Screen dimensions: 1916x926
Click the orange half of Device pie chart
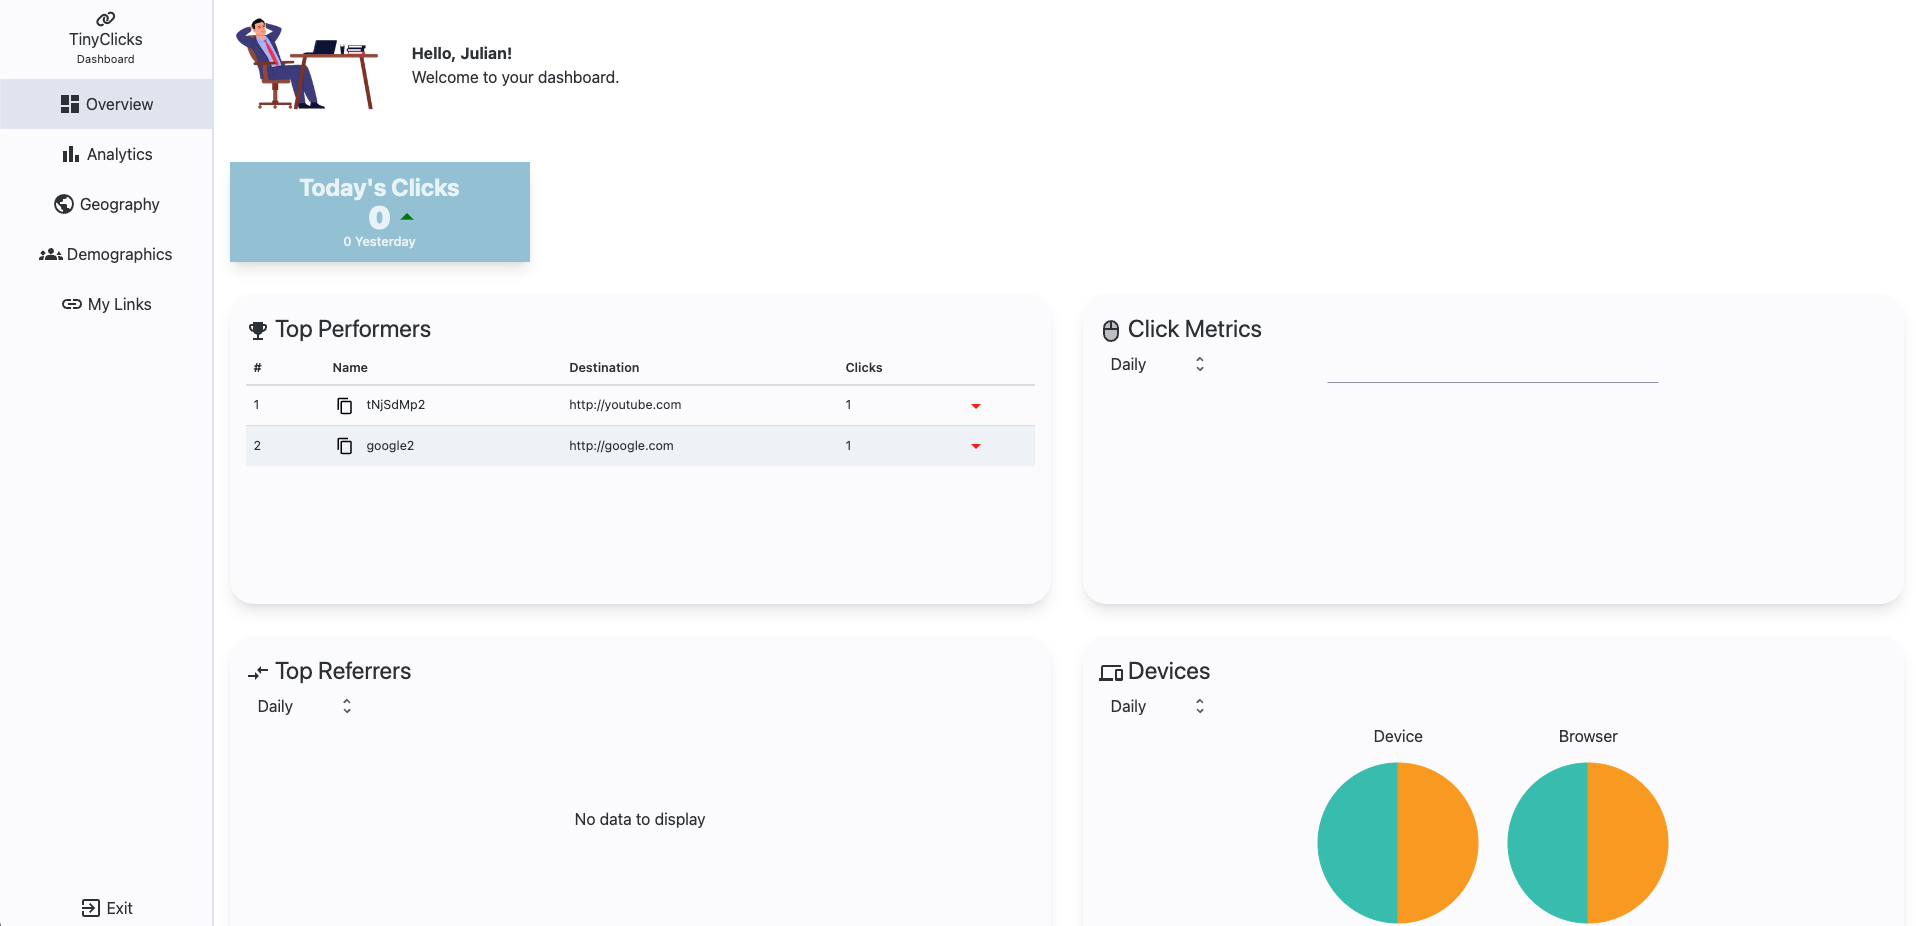coord(1438,843)
